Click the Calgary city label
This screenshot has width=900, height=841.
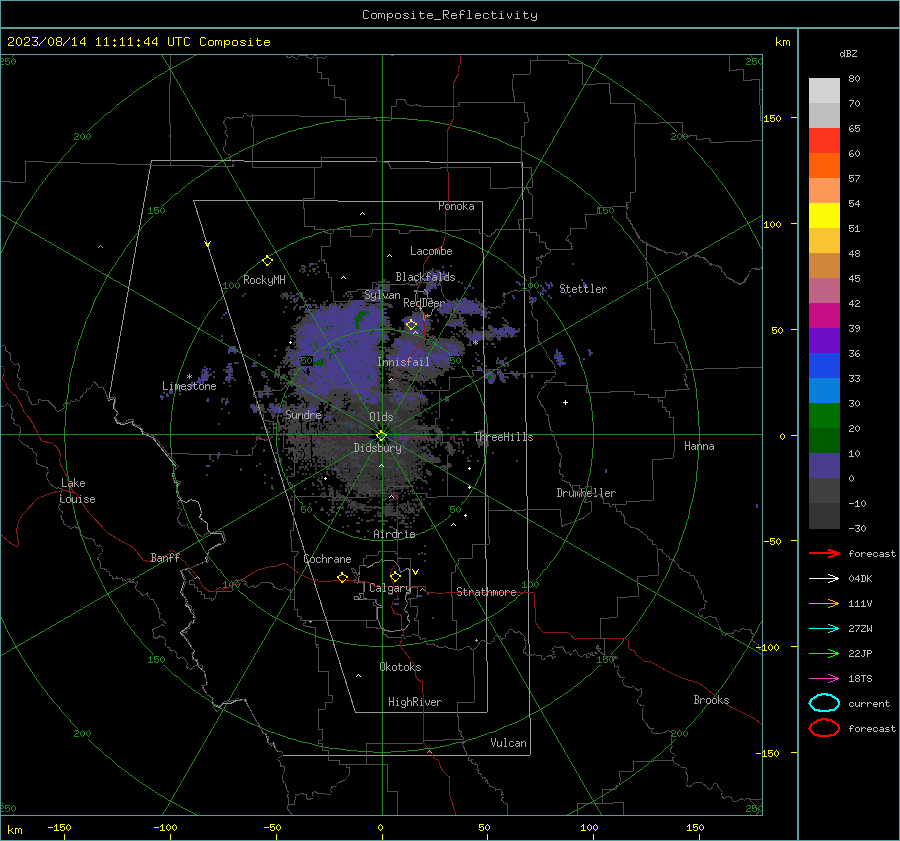[390, 588]
